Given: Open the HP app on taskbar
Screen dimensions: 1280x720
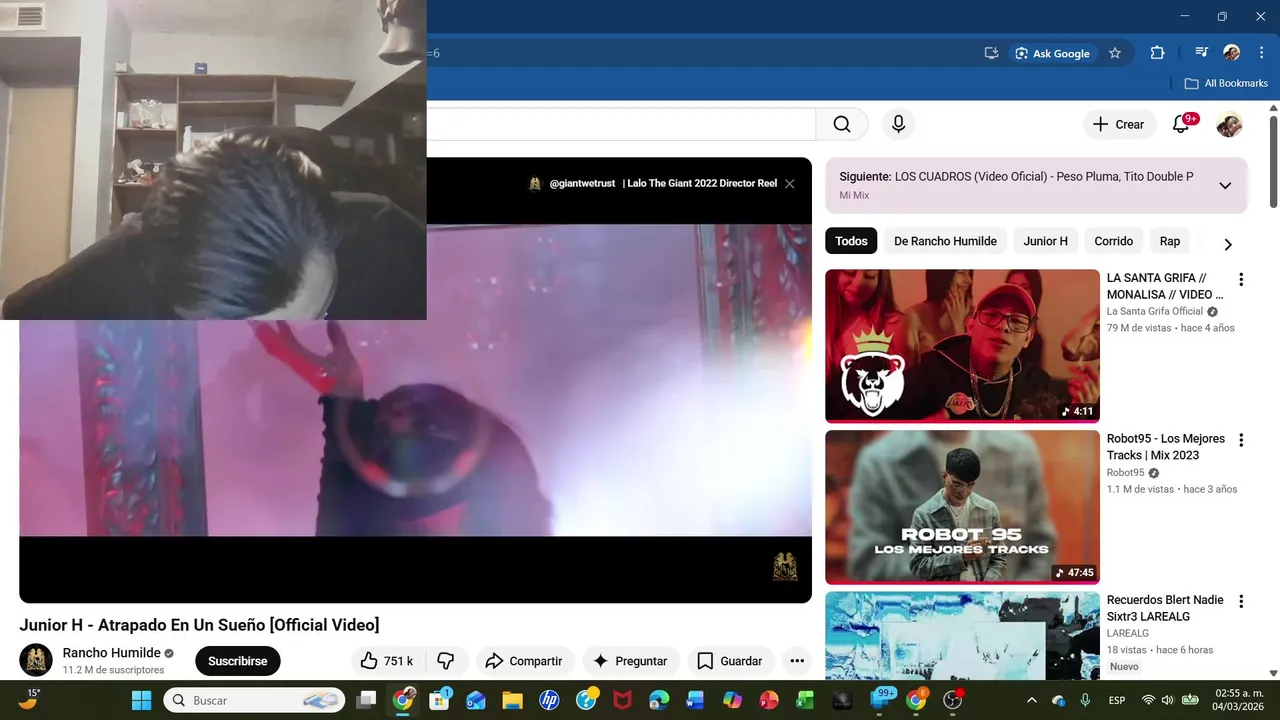Looking at the screenshot, I should click(549, 700).
